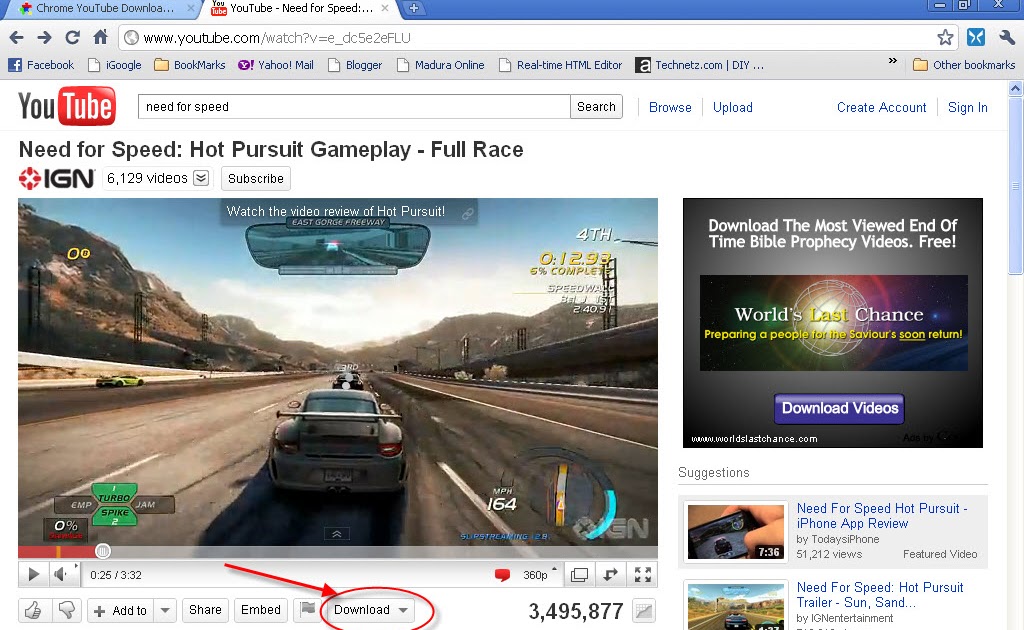The width and height of the screenshot is (1024, 630).
Task: Click the Sign In link
Action: tap(967, 107)
